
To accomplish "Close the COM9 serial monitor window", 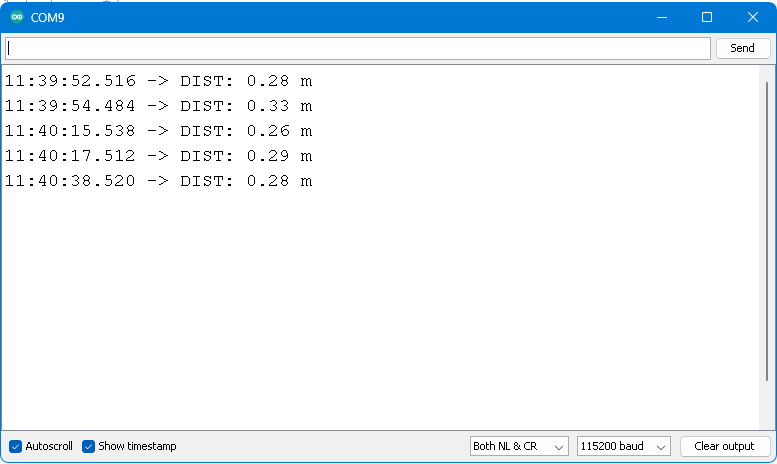I will (752, 17).
